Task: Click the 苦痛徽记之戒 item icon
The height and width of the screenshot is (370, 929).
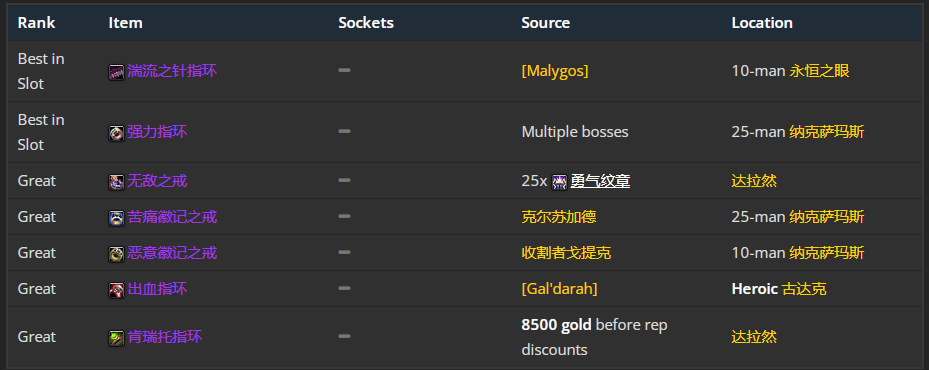Action: [116, 218]
